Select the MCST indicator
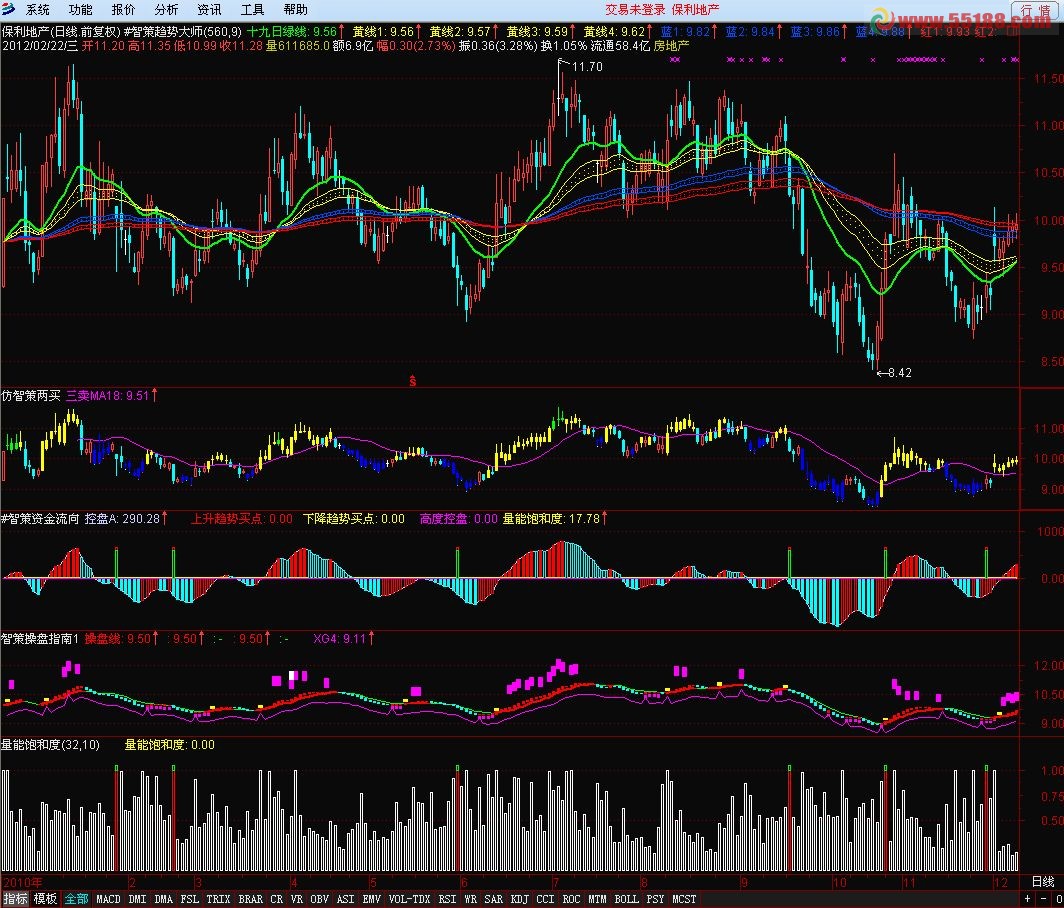The height and width of the screenshot is (908, 1064). tap(684, 898)
